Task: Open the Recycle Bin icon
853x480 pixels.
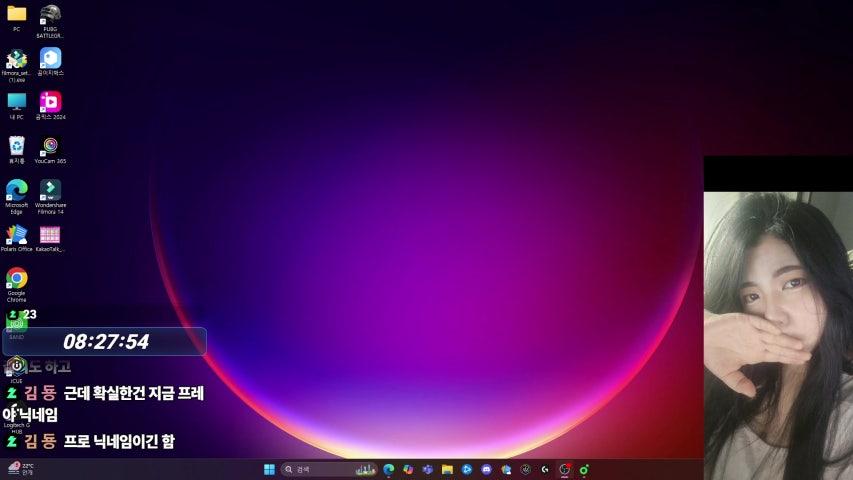Action: coord(16,150)
